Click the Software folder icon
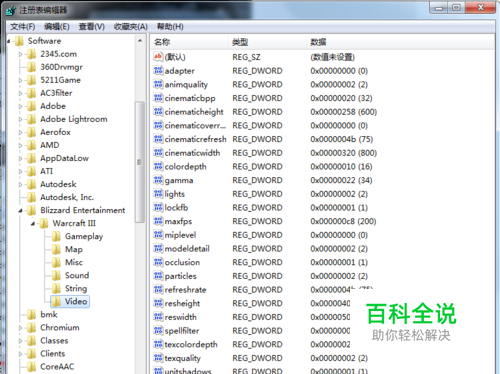The height and width of the screenshot is (374, 500). click(x=19, y=41)
